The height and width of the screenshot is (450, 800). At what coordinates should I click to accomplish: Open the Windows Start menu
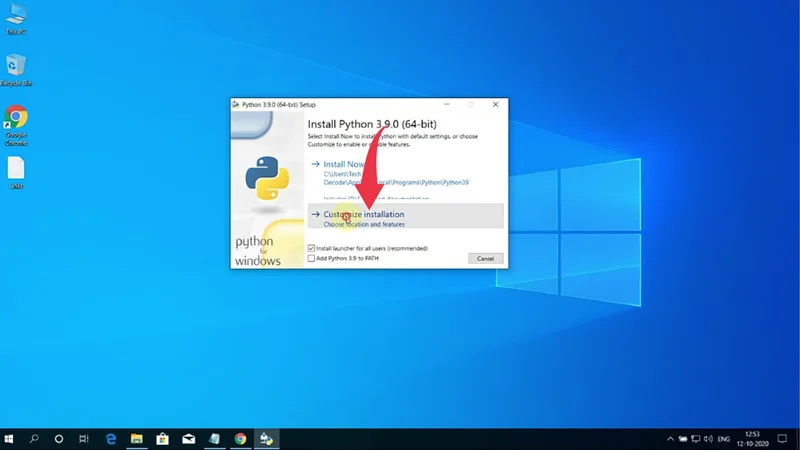(9, 439)
